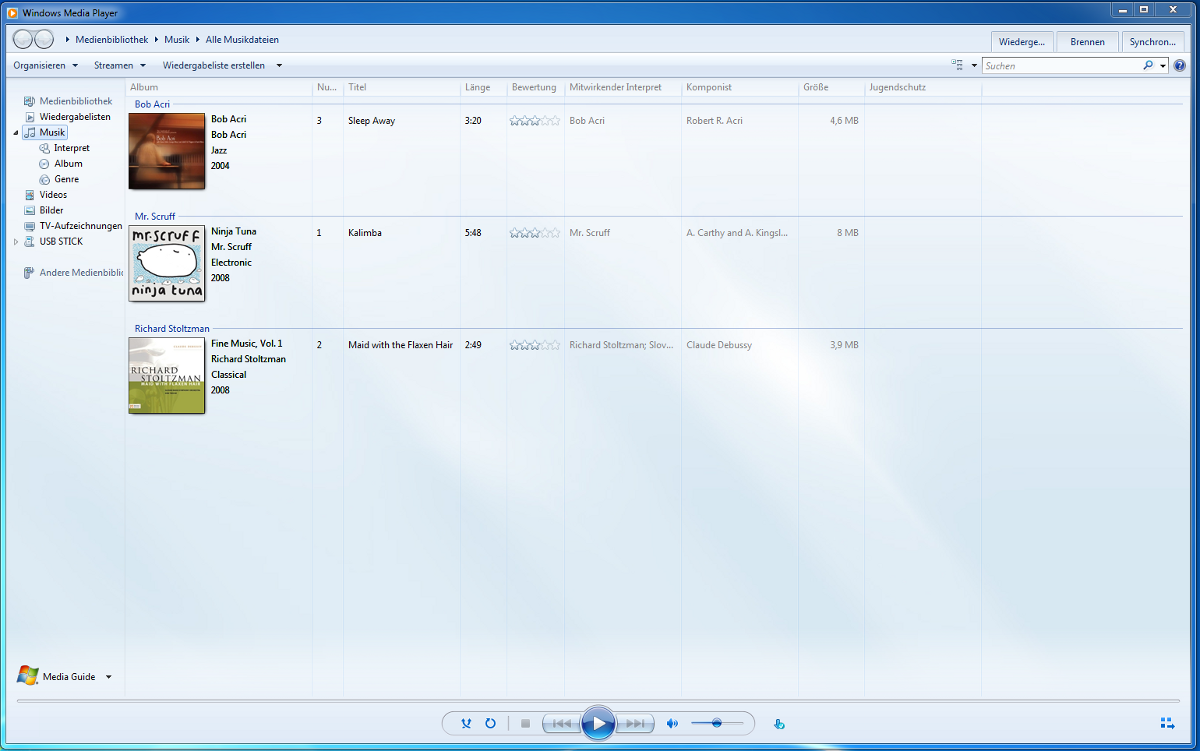Open the search options dropdown arrow
This screenshot has width=1200, height=751.
pyautogui.click(x=1163, y=65)
